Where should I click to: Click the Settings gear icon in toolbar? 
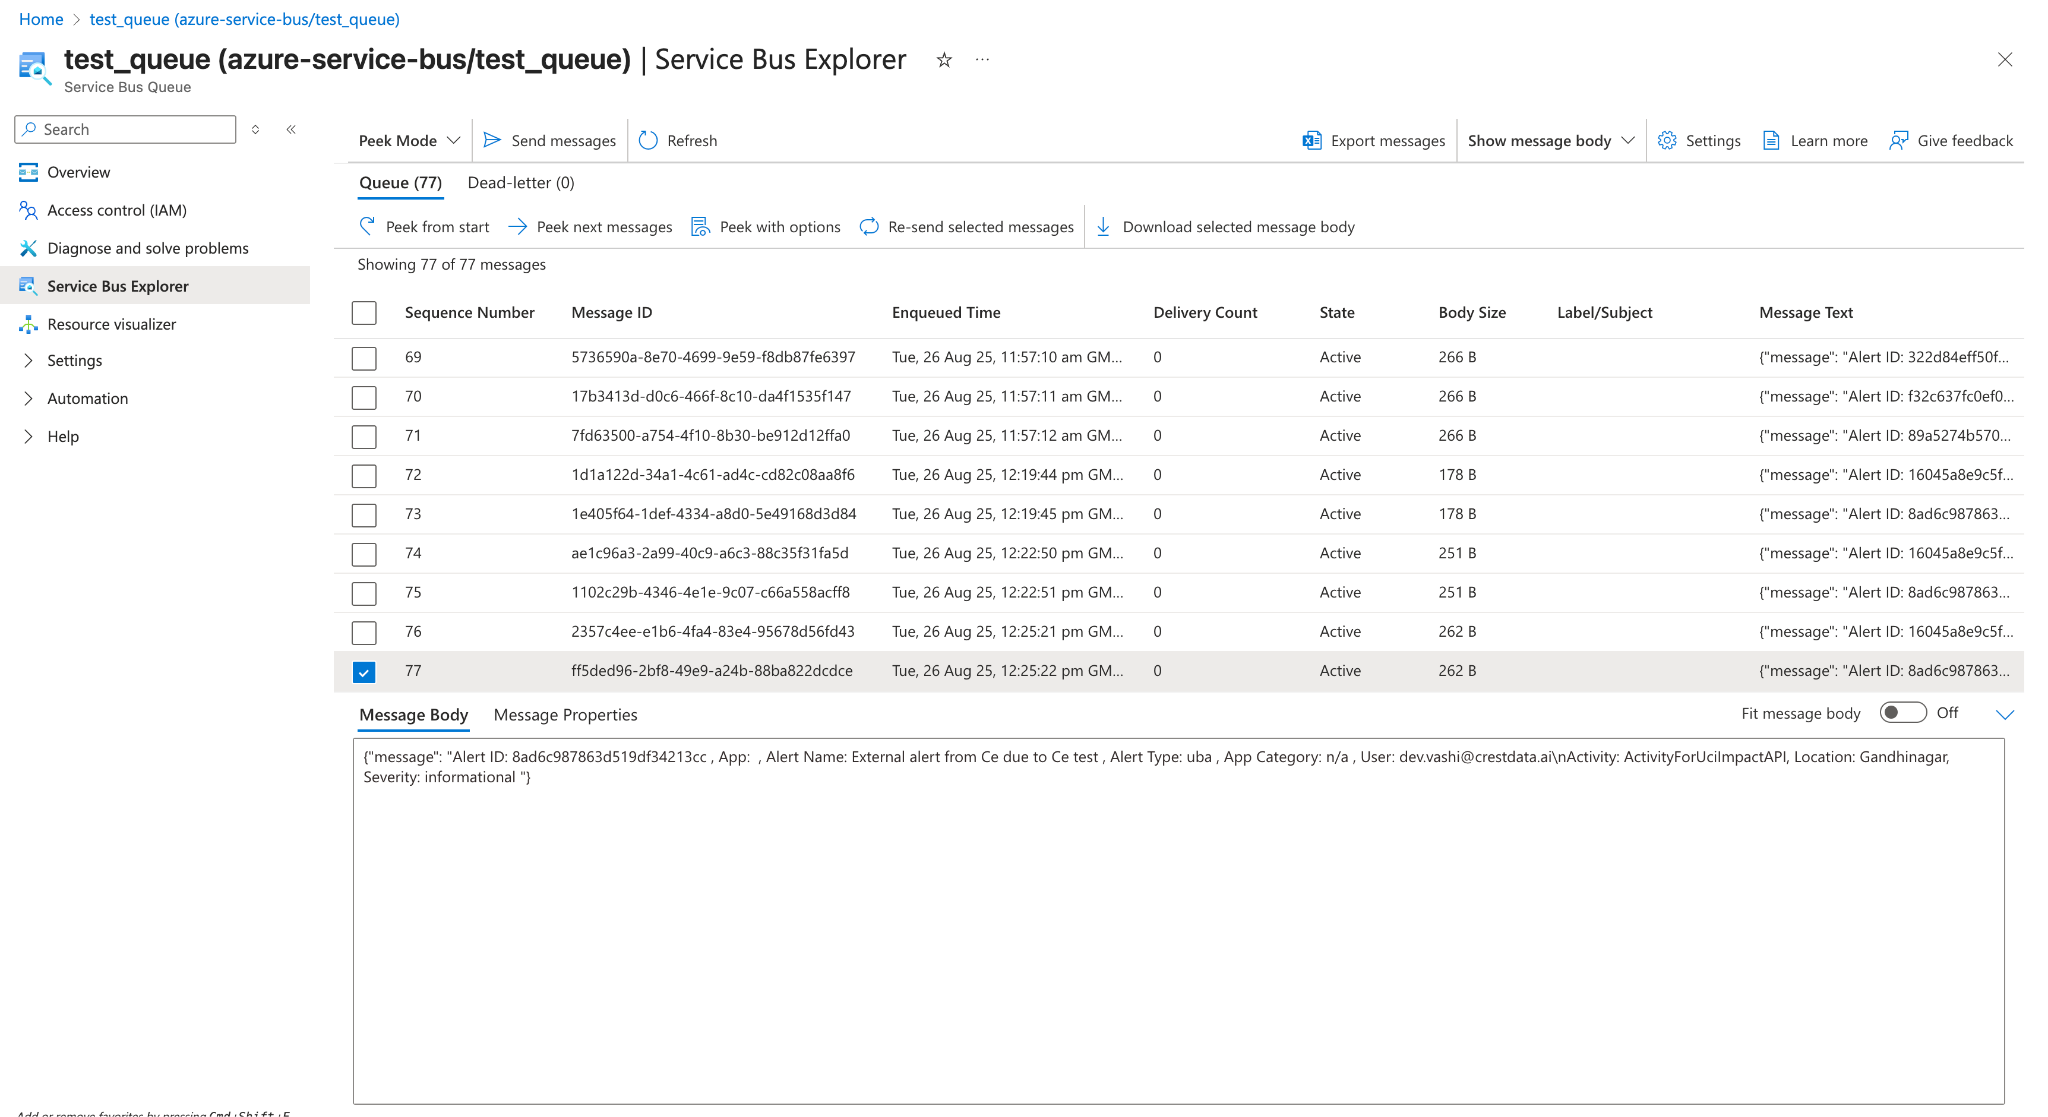click(x=1667, y=140)
